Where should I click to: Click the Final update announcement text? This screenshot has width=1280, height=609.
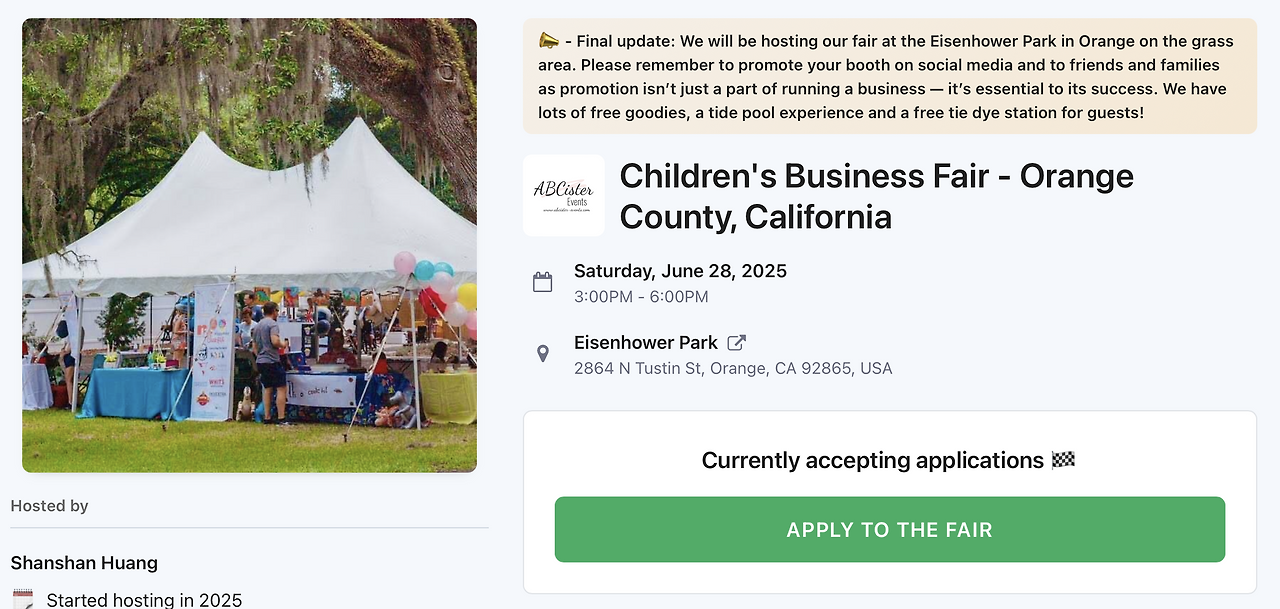(x=890, y=77)
